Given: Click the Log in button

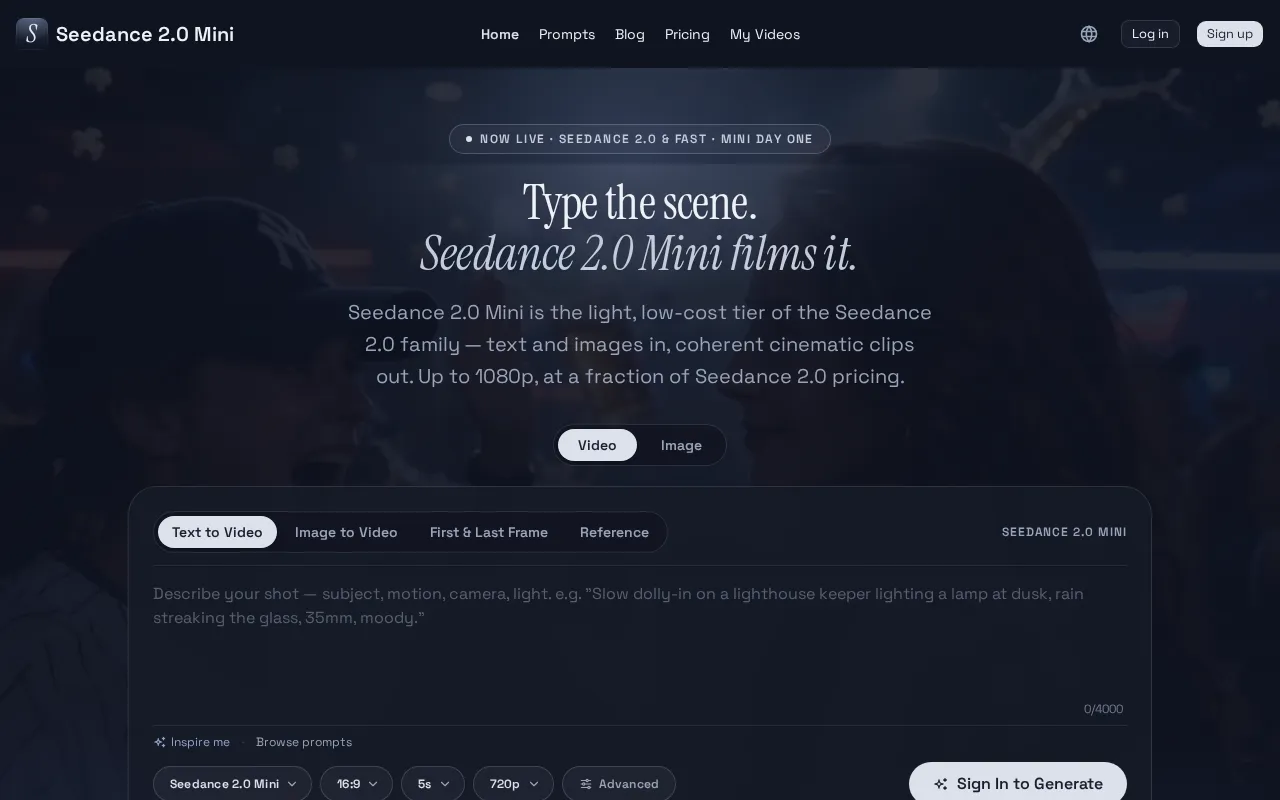Looking at the screenshot, I should click(1150, 34).
